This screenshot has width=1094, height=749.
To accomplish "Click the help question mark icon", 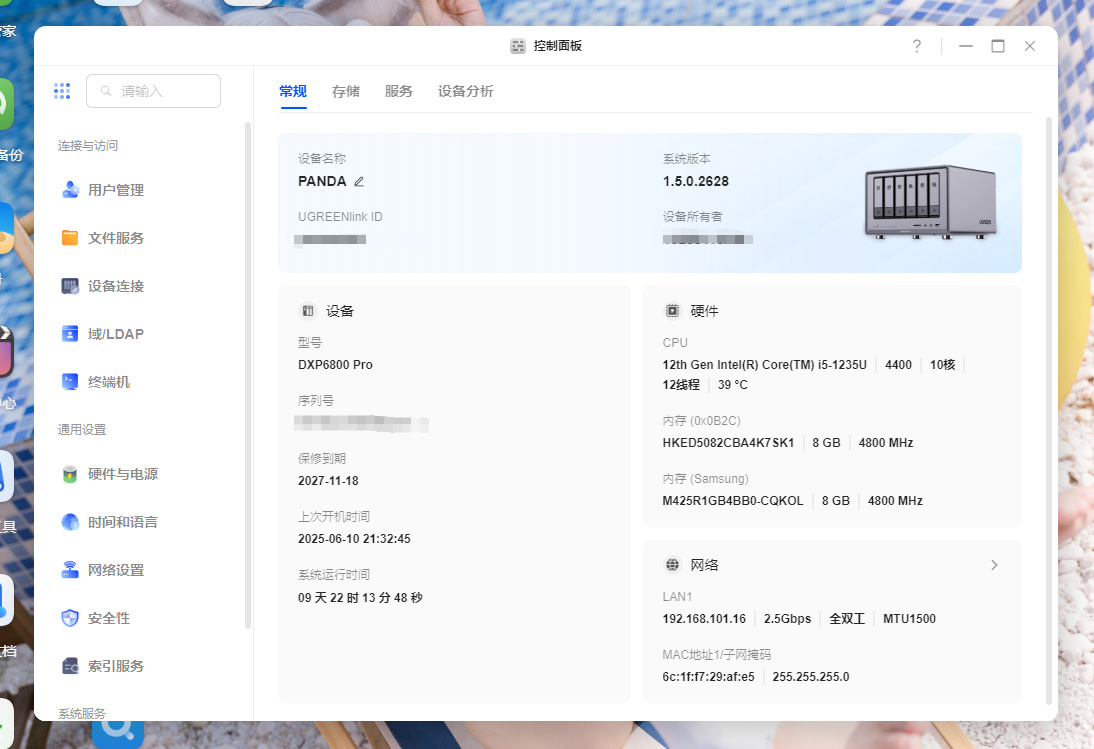I will (x=917, y=46).
